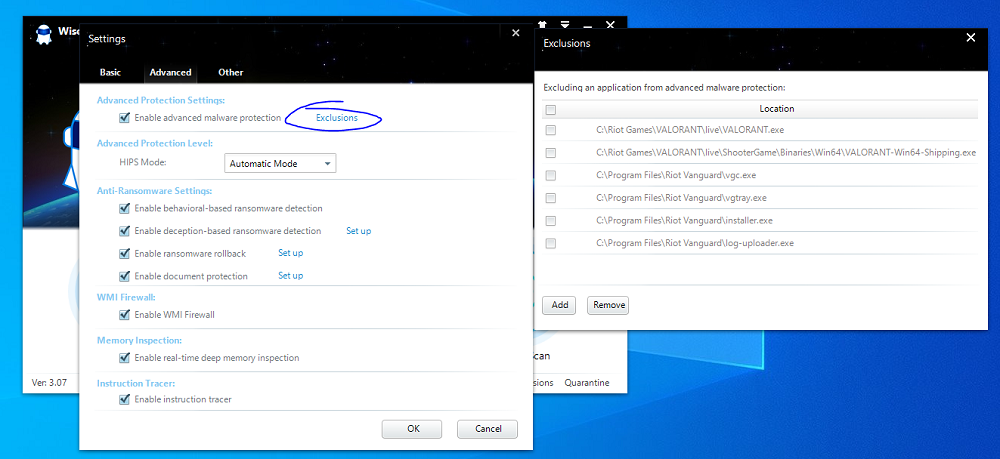The image size is (1000, 459).
Task: Select the Advanced tab
Action: (x=170, y=73)
